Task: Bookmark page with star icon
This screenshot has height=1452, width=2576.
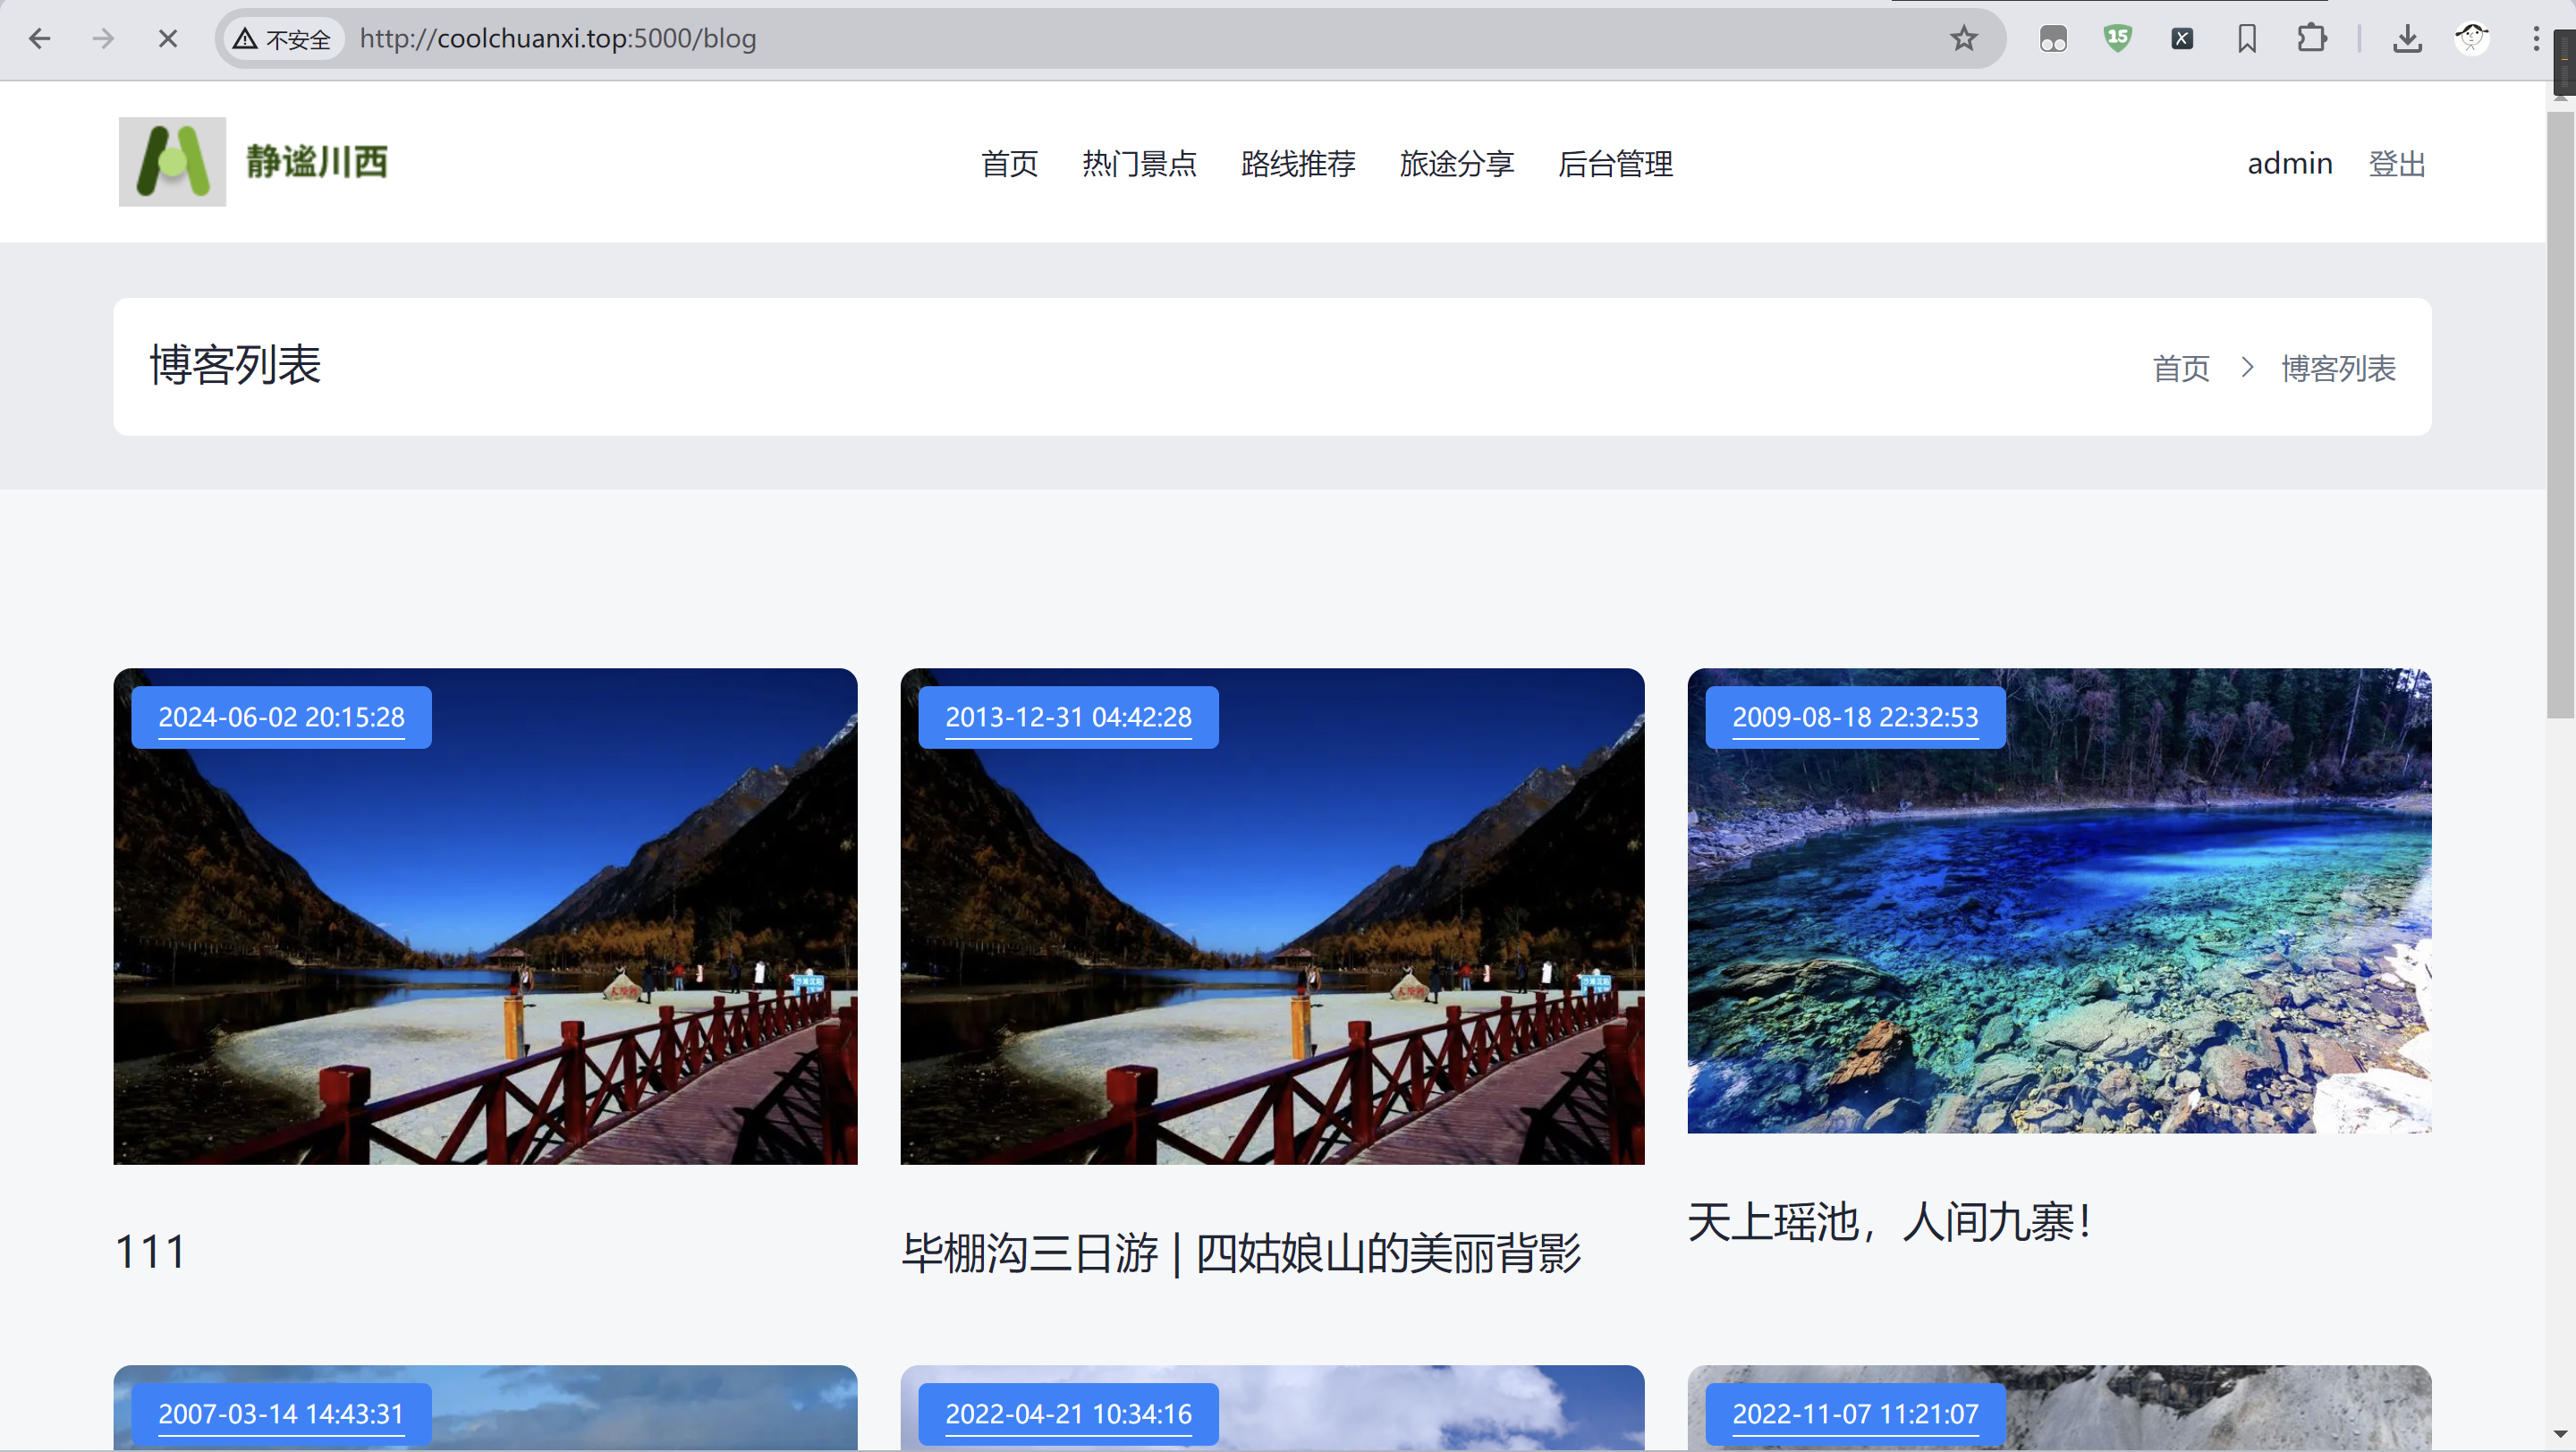Action: 1963,39
